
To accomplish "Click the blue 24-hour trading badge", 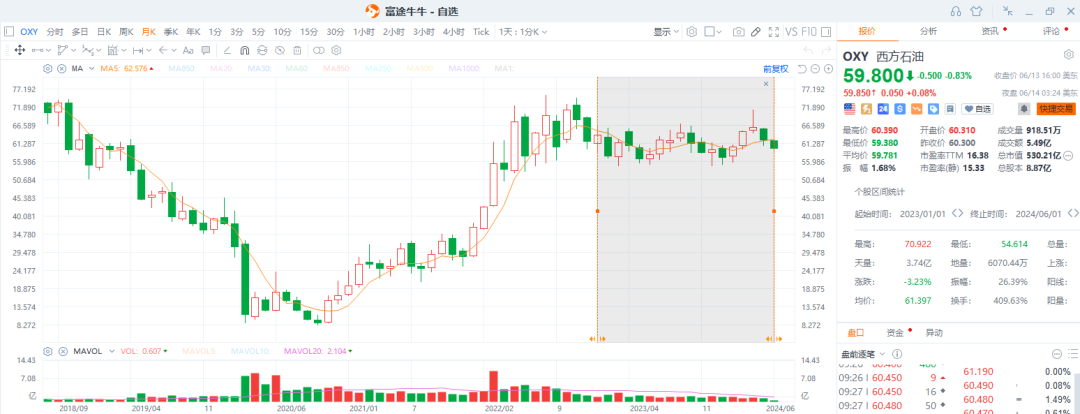I will pyautogui.click(x=884, y=109).
